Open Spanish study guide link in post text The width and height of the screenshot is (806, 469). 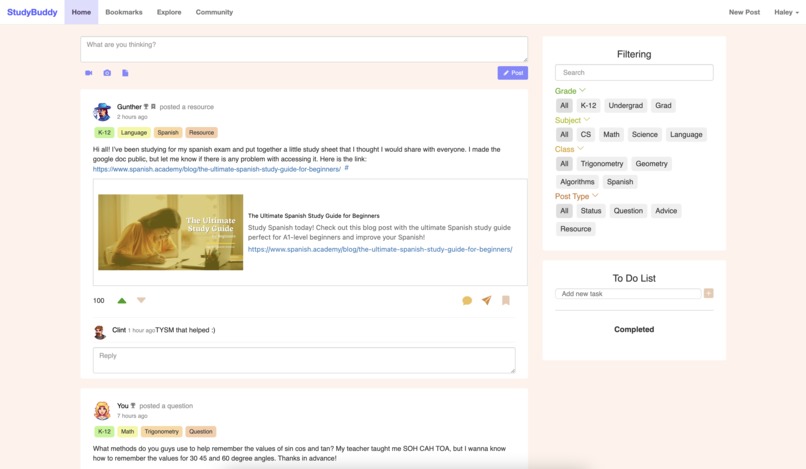(x=216, y=169)
